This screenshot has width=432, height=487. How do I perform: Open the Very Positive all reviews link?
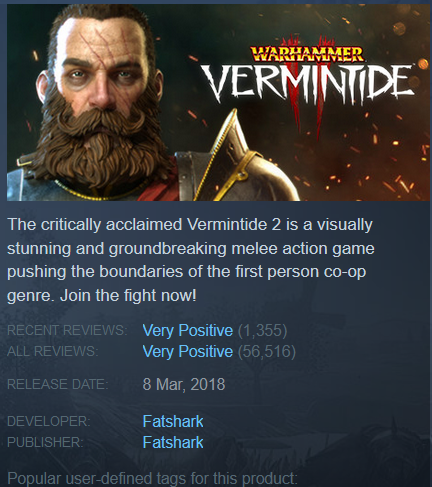(188, 351)
